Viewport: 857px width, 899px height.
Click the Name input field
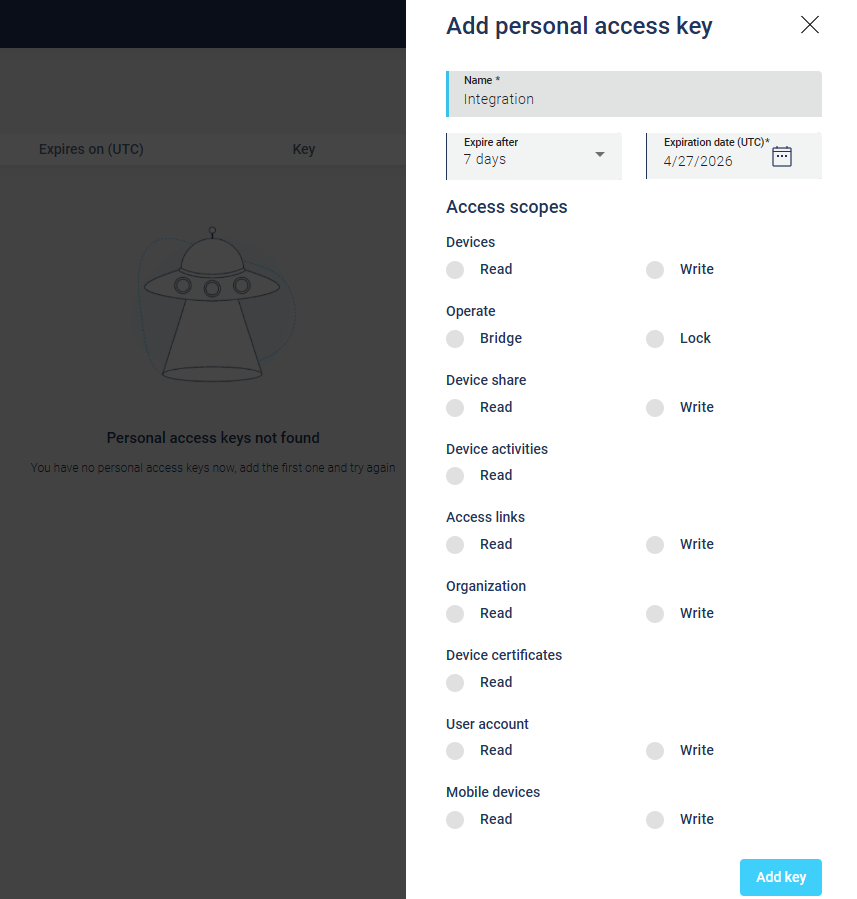point(634,99)
